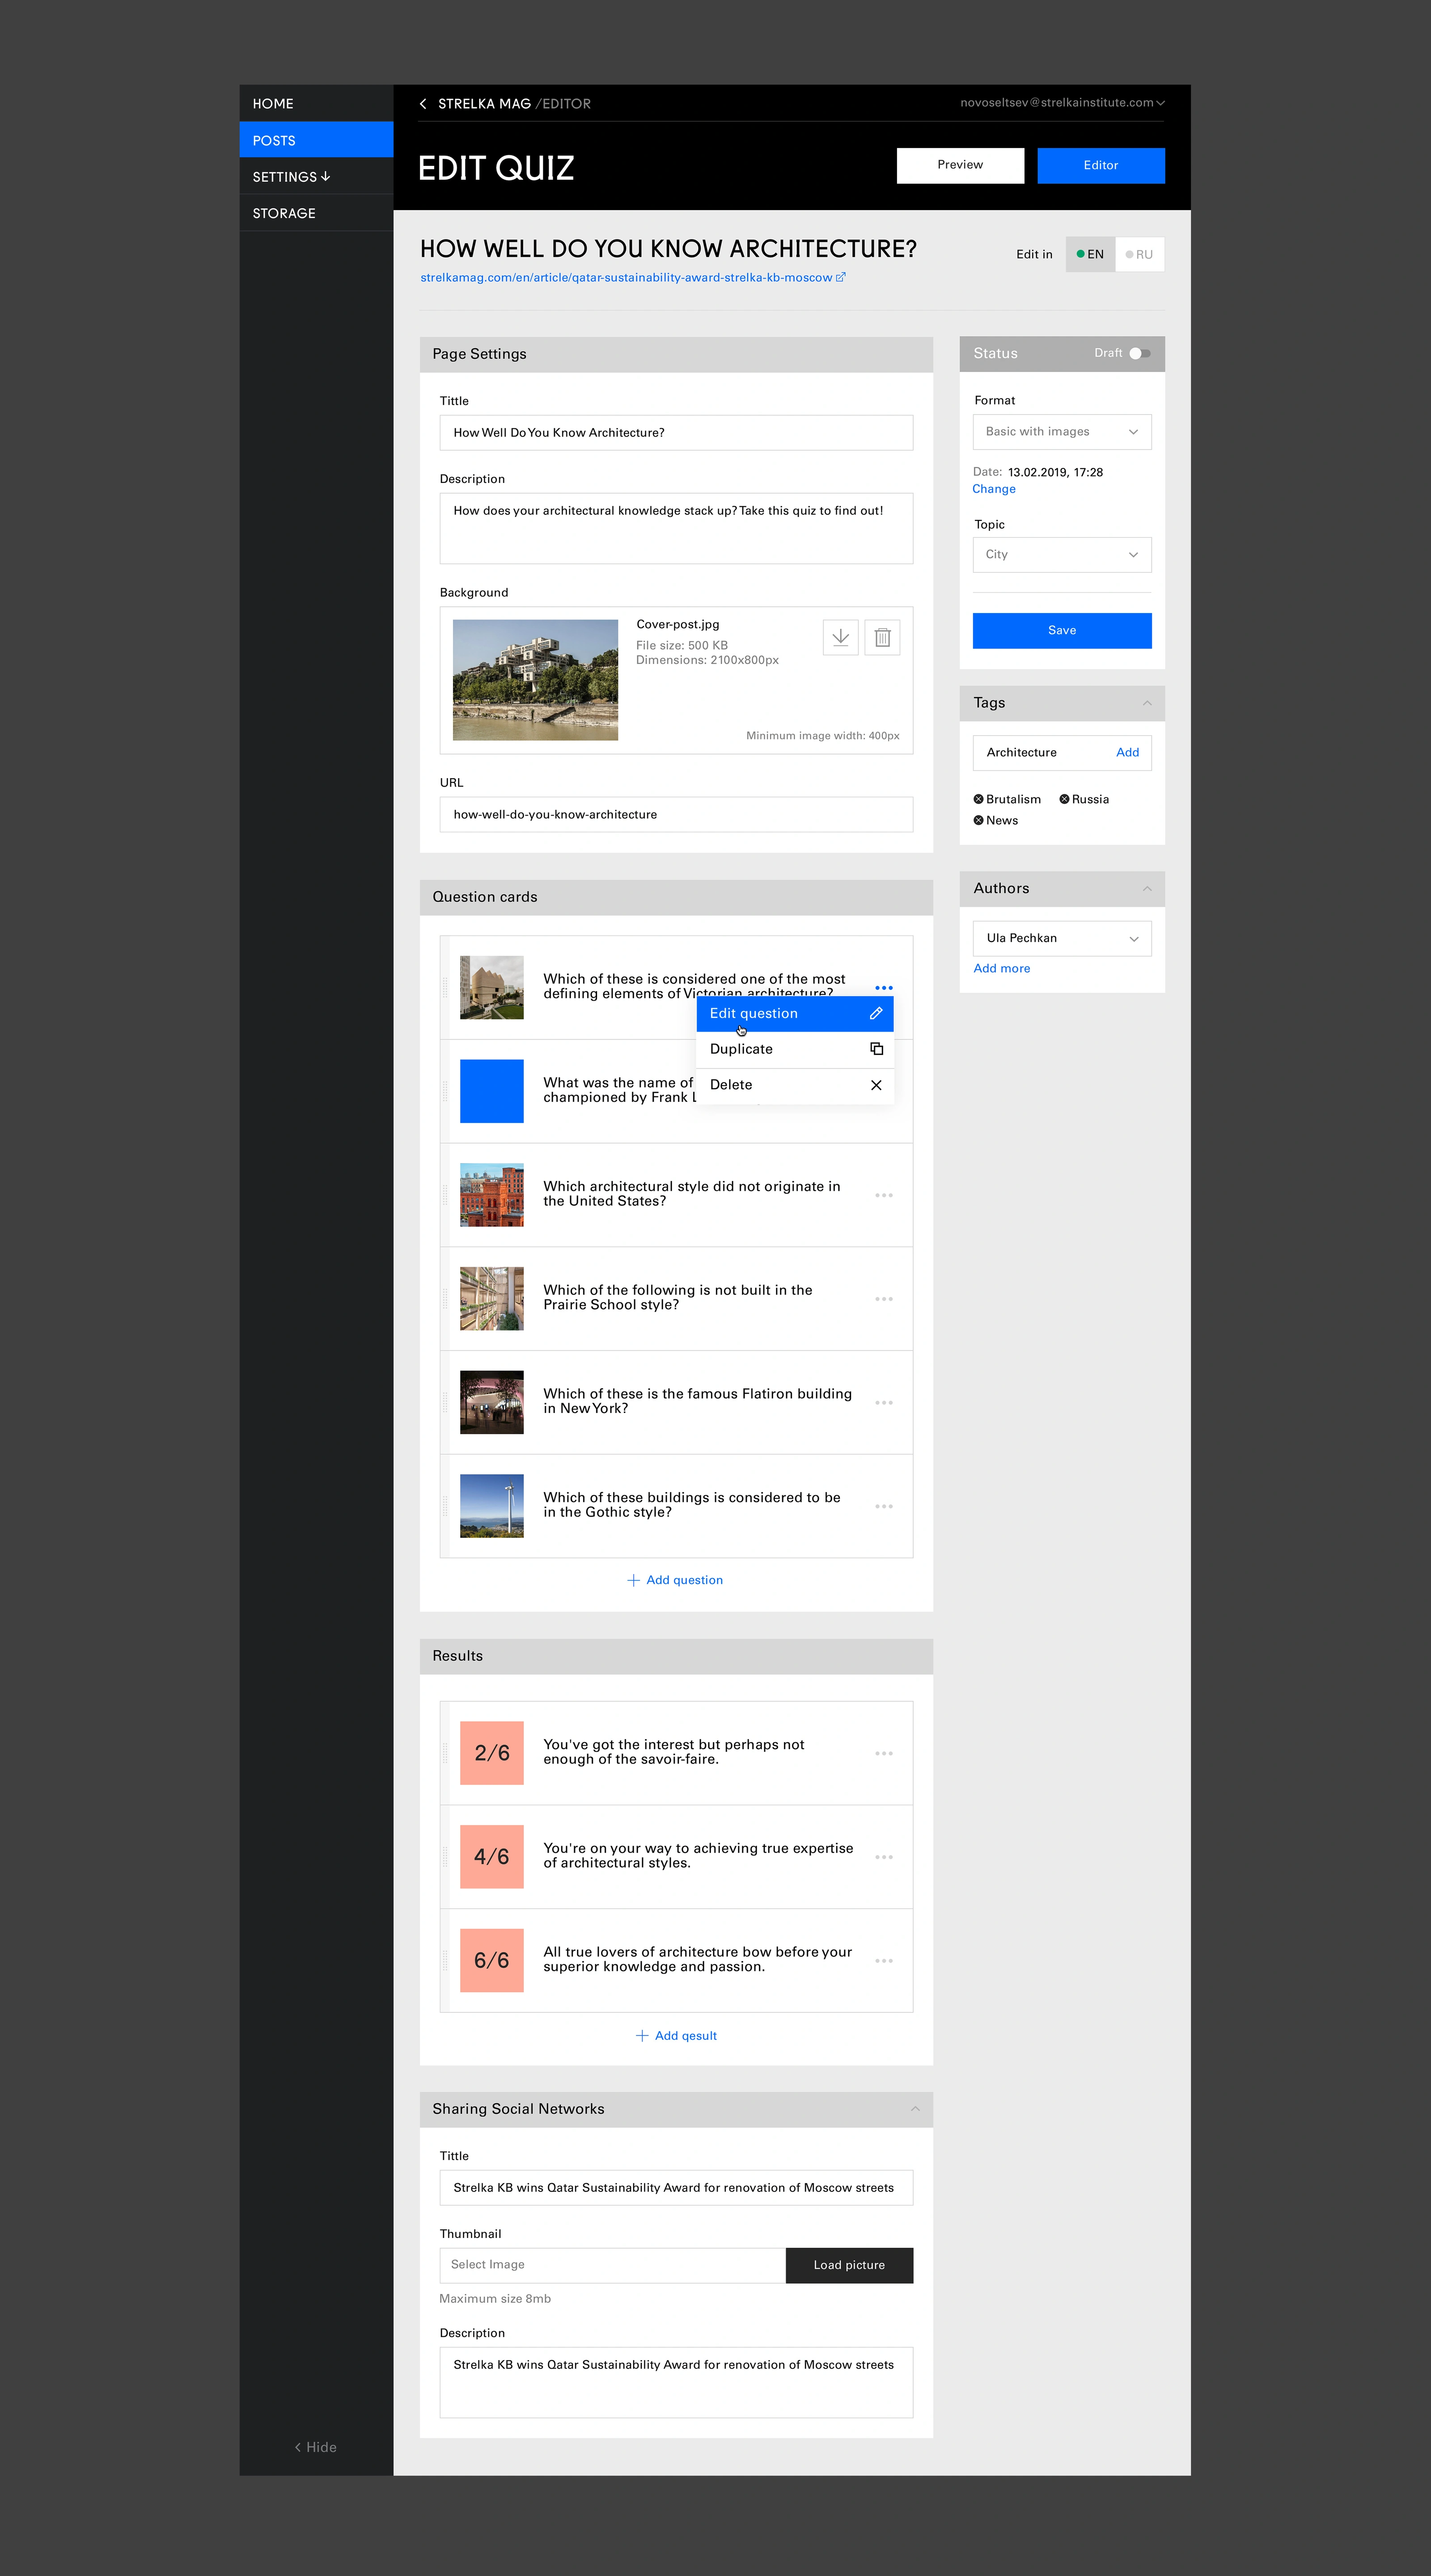Hide the sidebar using the Hide control
Viewport: 1431px width, 2576px height.
pos(316,2447)
